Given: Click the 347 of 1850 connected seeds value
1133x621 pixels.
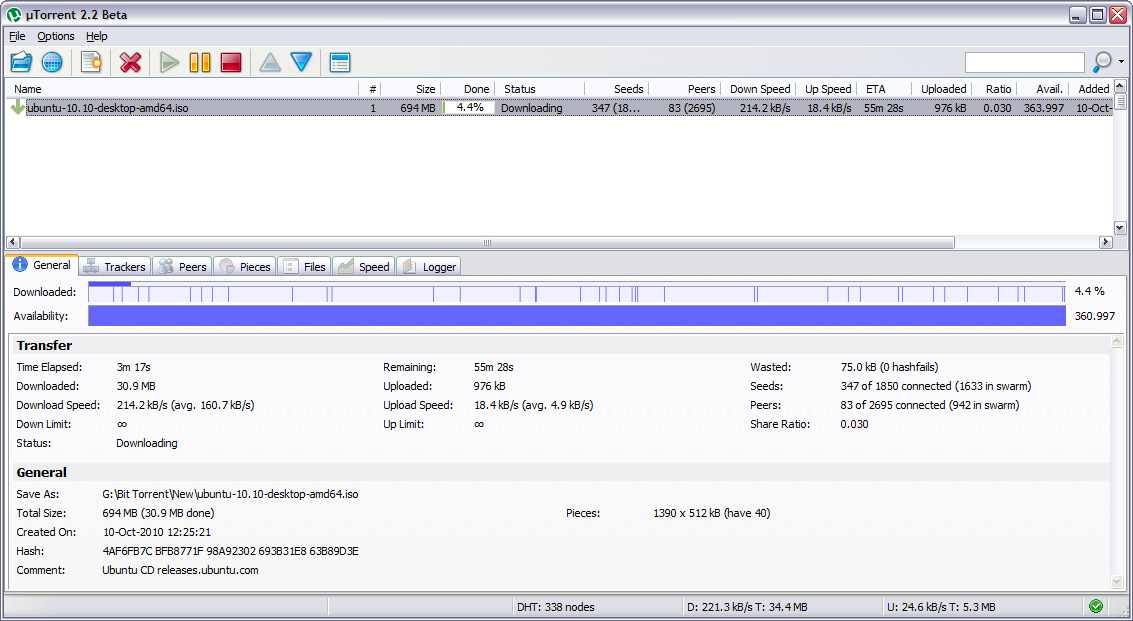Looking at the screenshot, I should click(936, 386).
